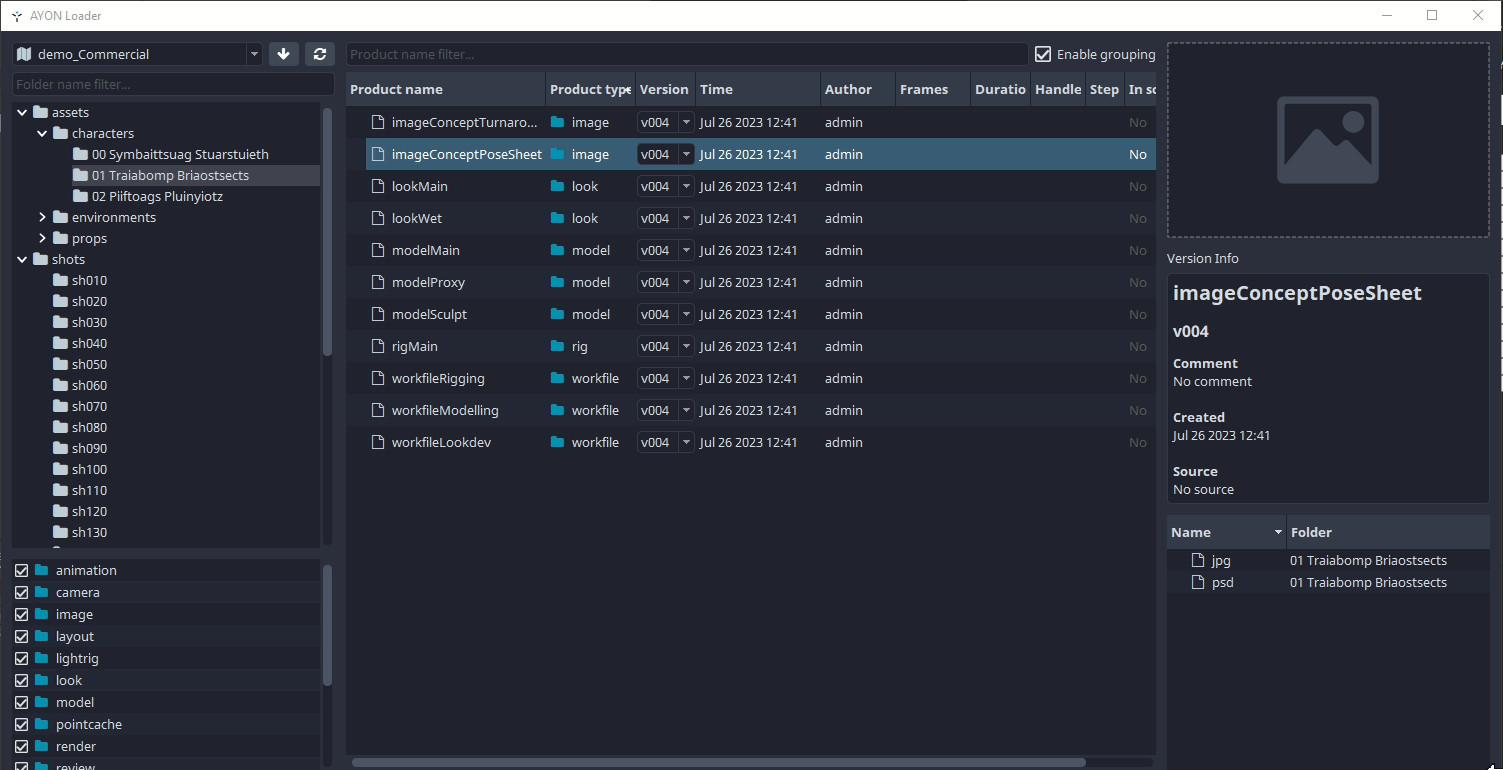
Task: Sort by the Author column header
Action: (848, 89)
